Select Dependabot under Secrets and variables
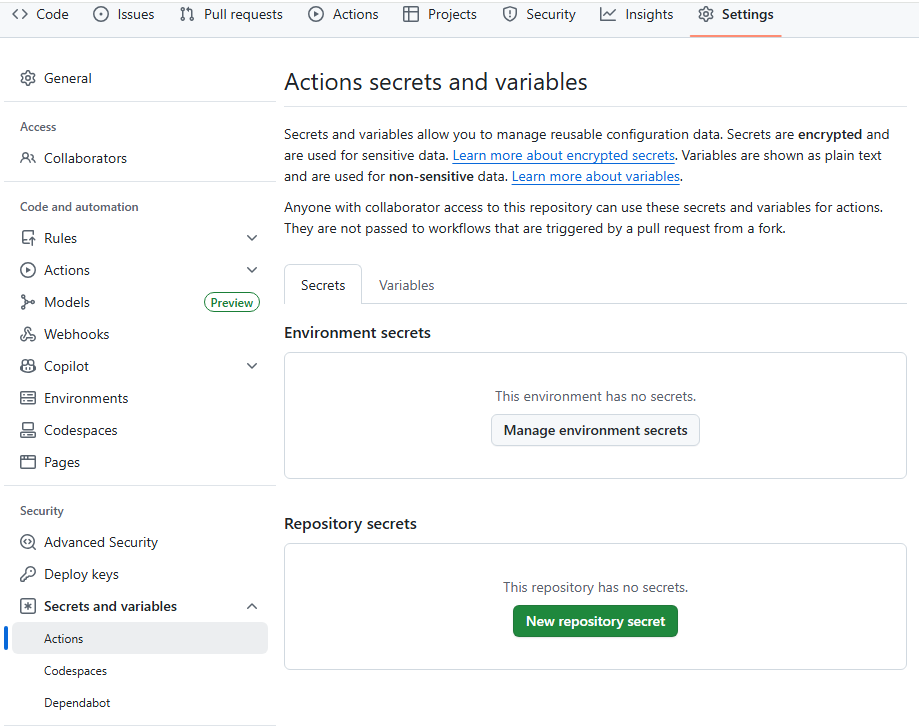 click(x=77, y=703)
